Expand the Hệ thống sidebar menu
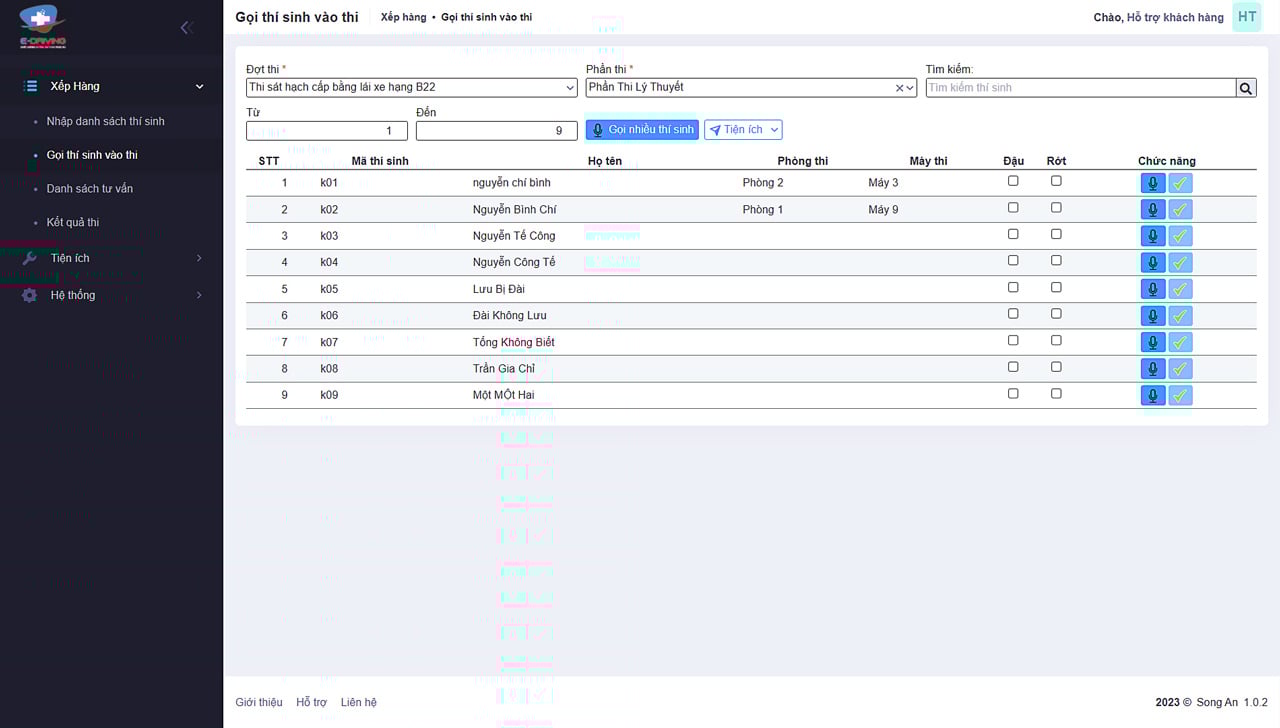 [112, 295]
